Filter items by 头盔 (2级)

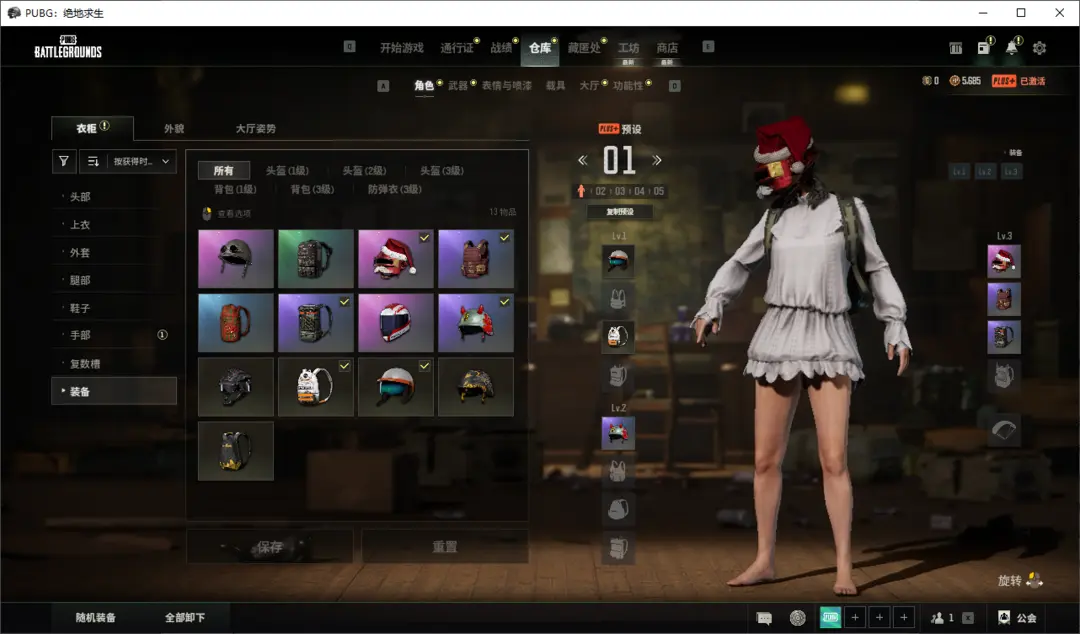pos(364,170)
